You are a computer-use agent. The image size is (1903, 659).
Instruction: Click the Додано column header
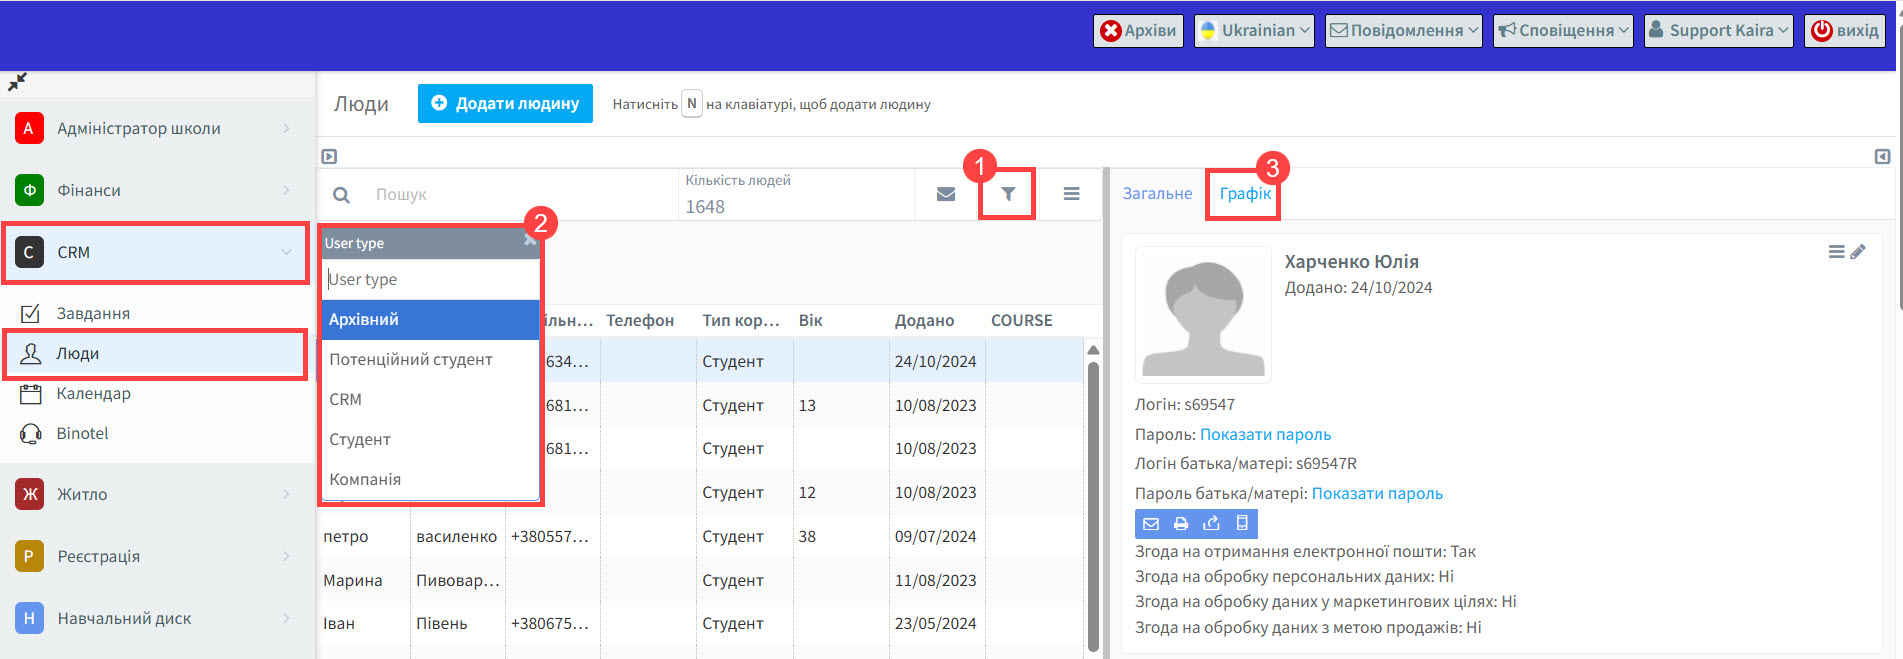(x=924, y=320)
